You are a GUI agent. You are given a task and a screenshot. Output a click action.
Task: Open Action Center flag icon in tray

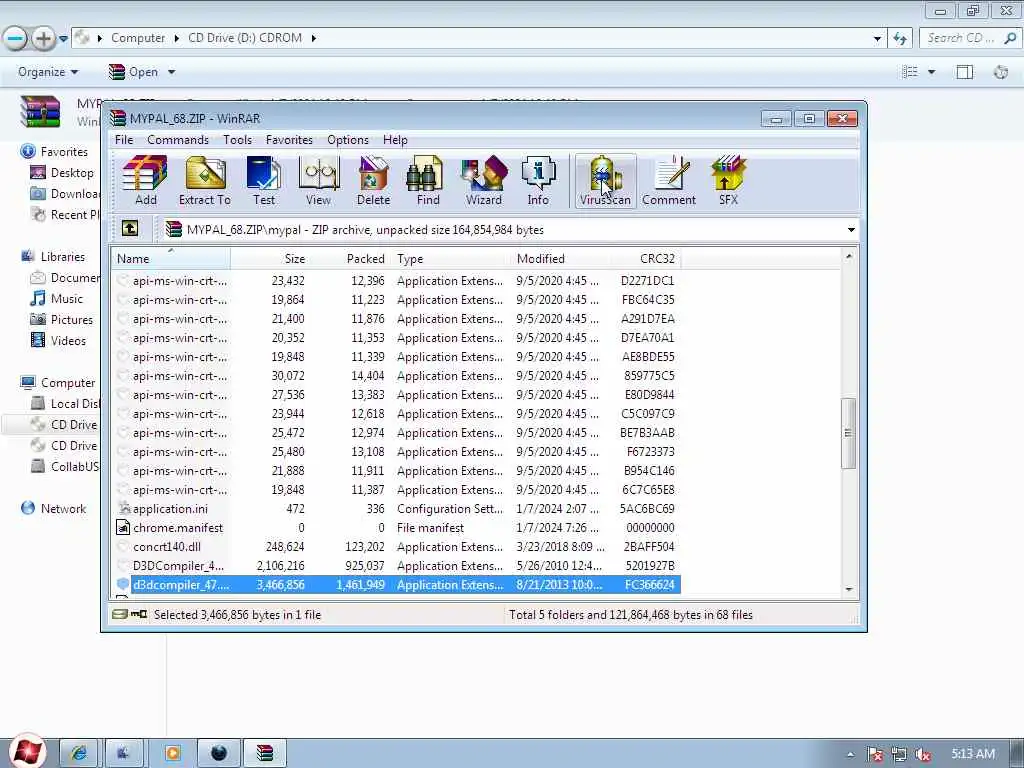tap(875, 754)
